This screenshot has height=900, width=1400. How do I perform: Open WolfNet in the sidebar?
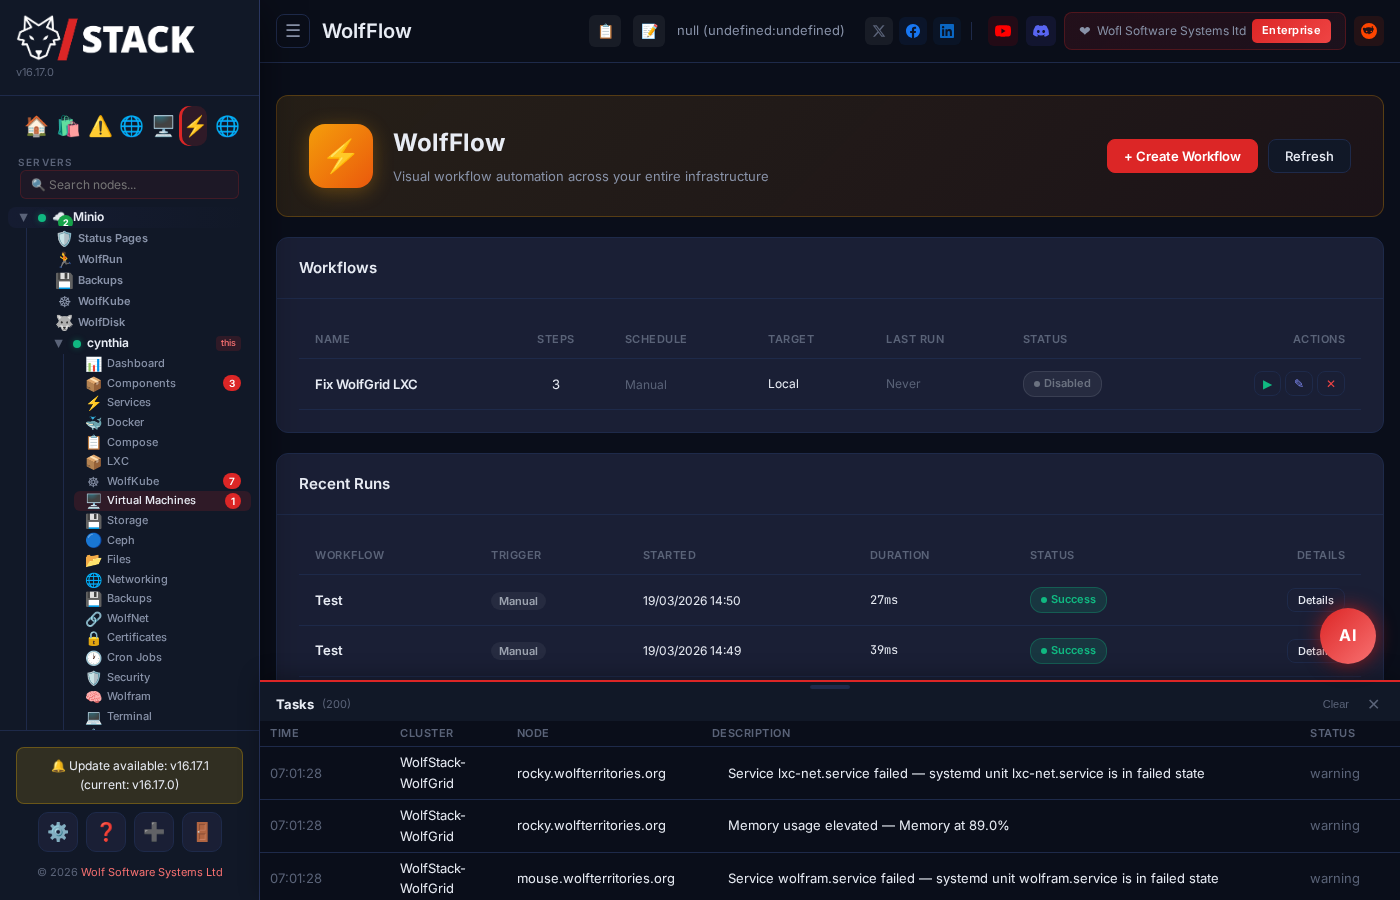[127, 619]
